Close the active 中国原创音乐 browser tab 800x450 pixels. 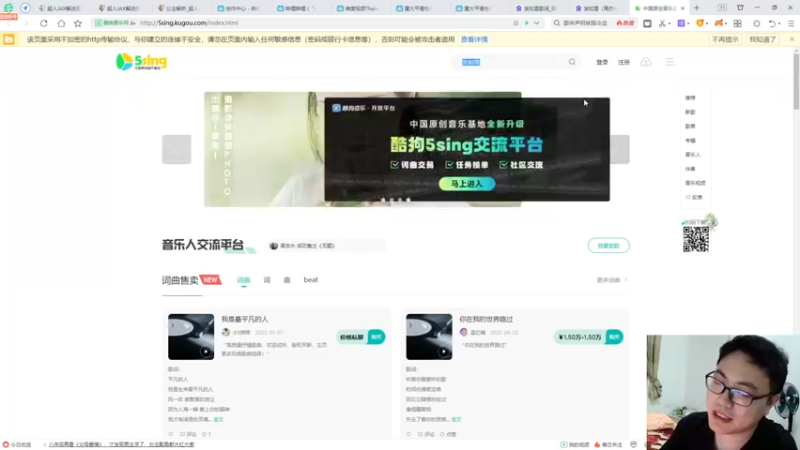click(683, 8)
